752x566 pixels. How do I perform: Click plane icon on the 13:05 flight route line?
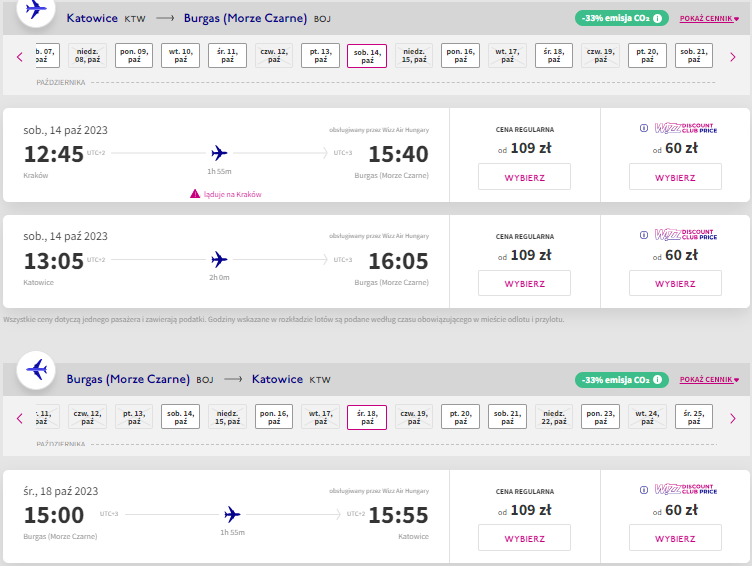coord(219,259)
